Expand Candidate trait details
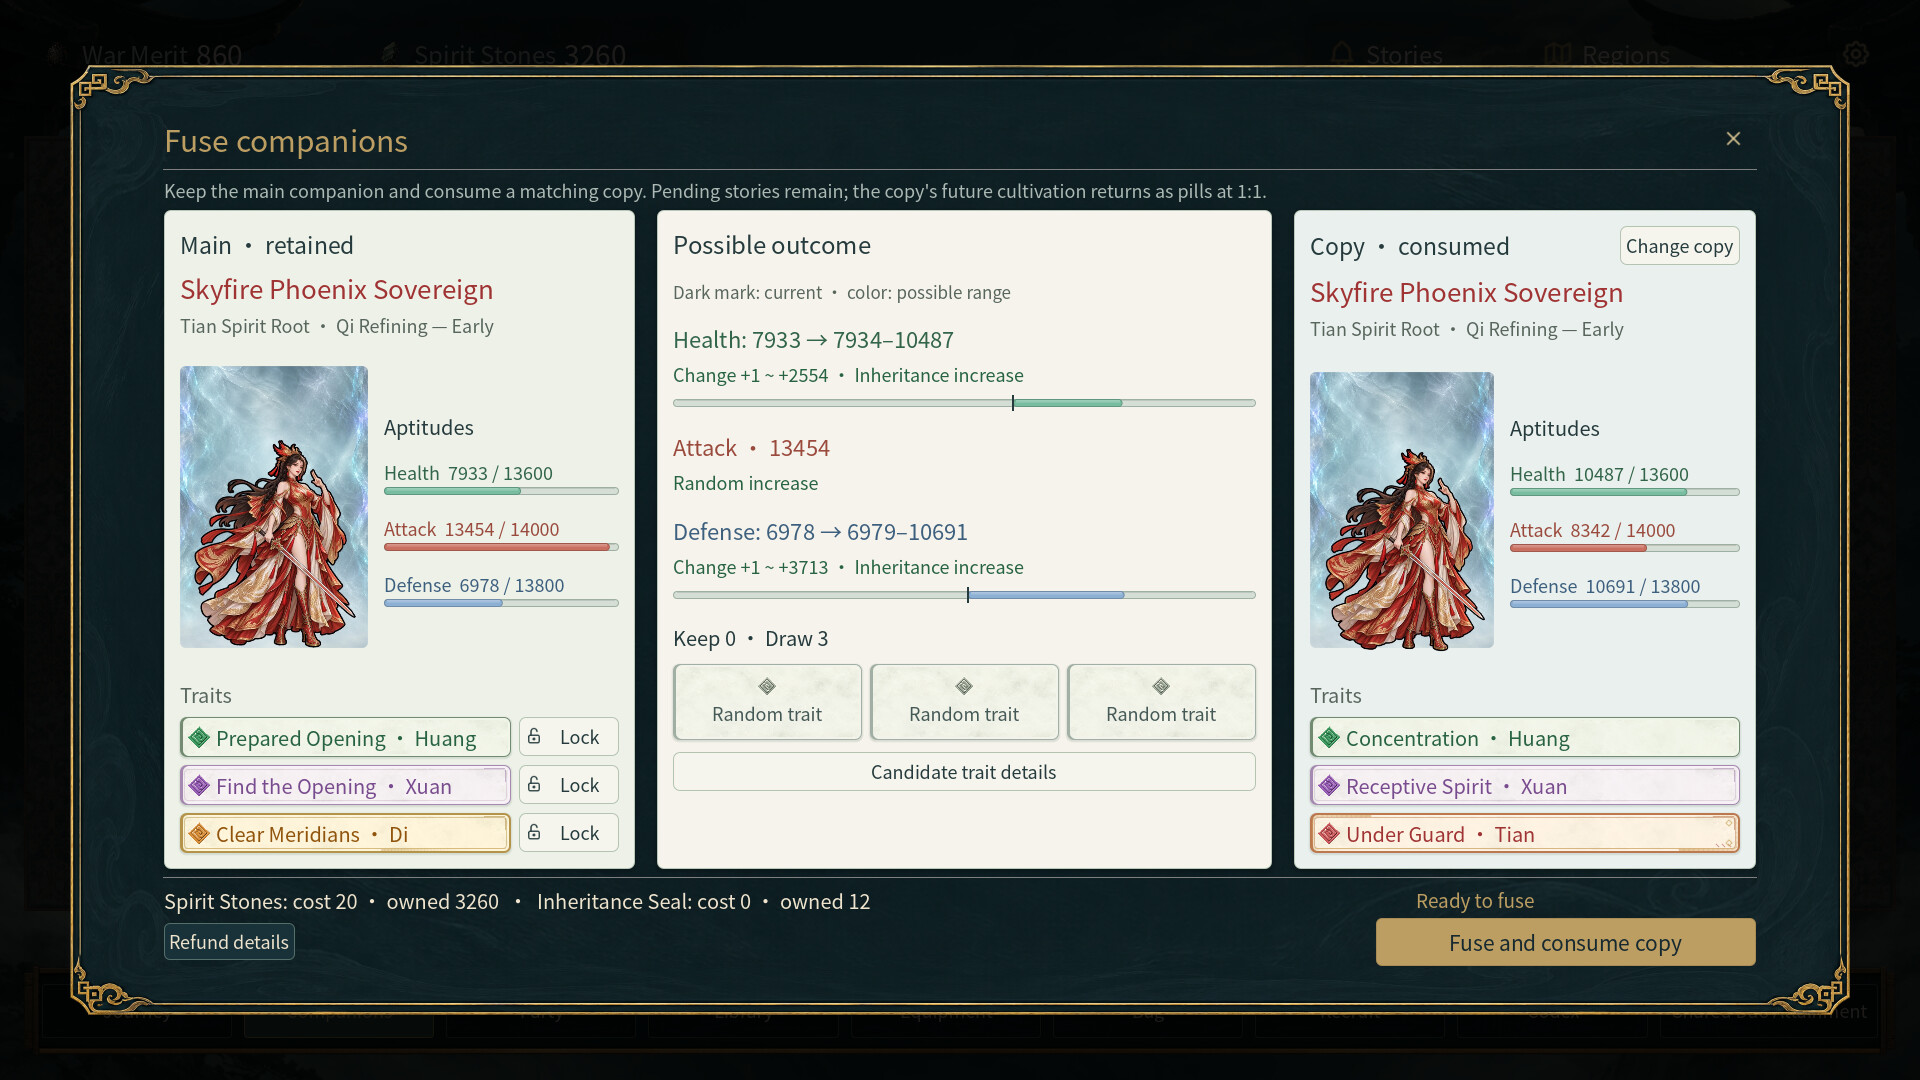 click(964, 772)
